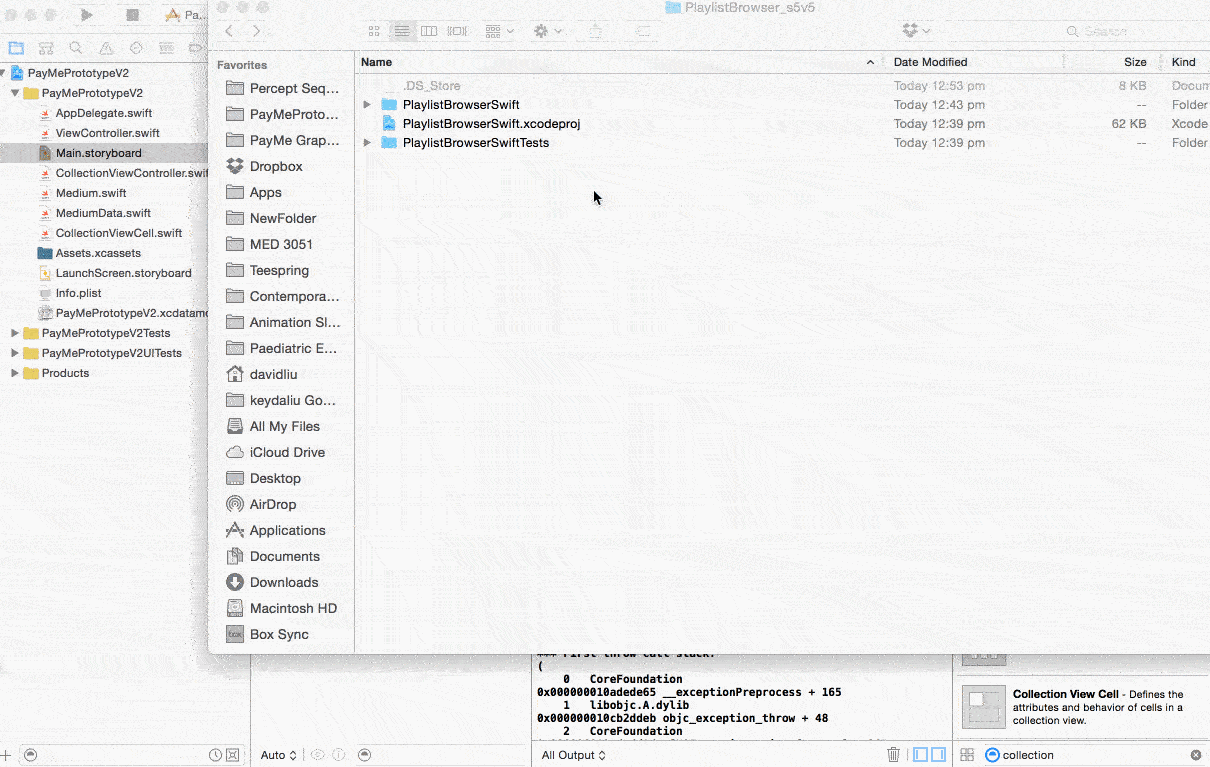Open the Find navigator in Xcode
This screenshot has width=1210, height=767.
click(76, 48)
